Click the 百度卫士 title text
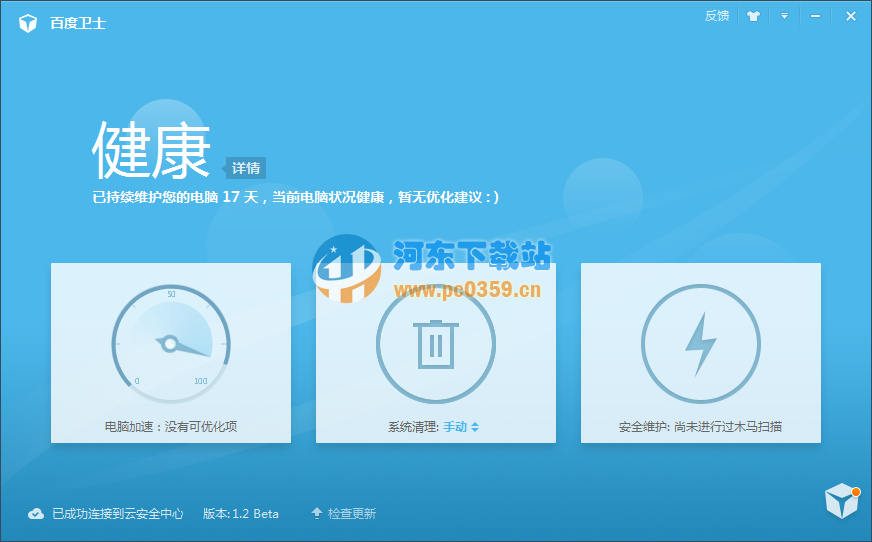The image size is (872, 542). 78,23
